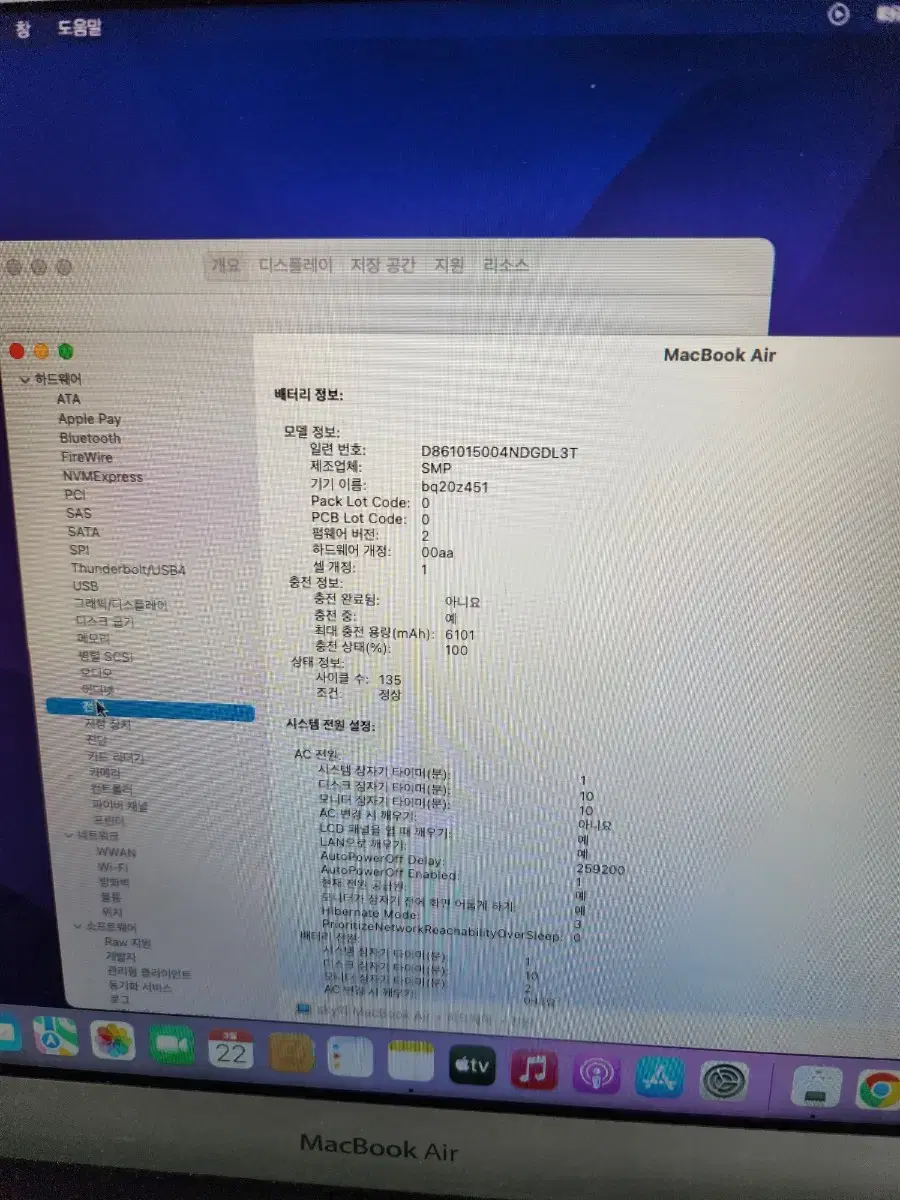The image size is (900, 1200).
Task: Collapse the 네트워크 section in sidebar
Action: [x=69, y=834]
